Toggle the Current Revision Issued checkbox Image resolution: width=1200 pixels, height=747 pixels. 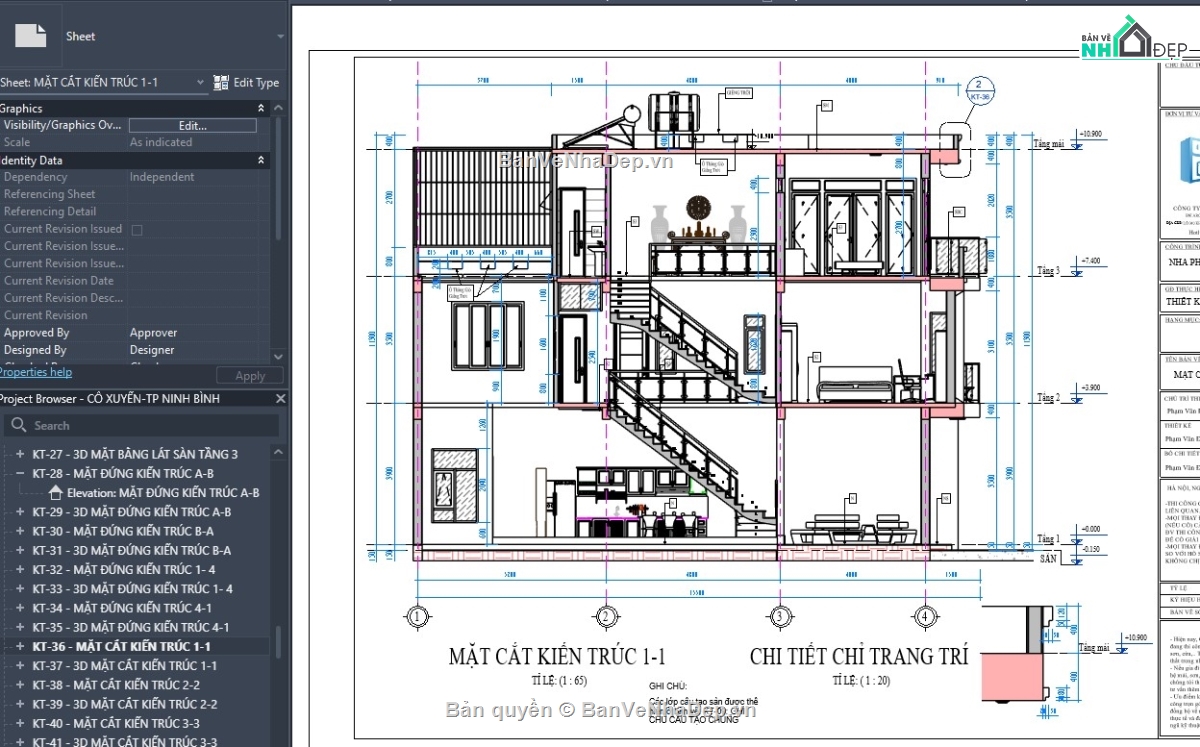[137, 229]
